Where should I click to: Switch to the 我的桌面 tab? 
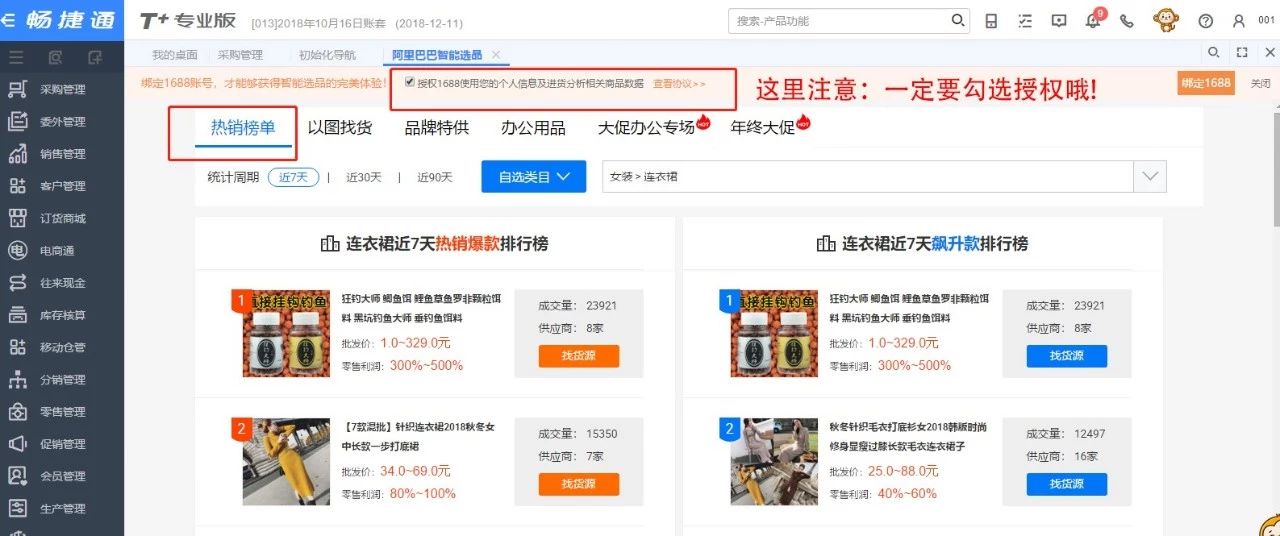coord(175,55)
